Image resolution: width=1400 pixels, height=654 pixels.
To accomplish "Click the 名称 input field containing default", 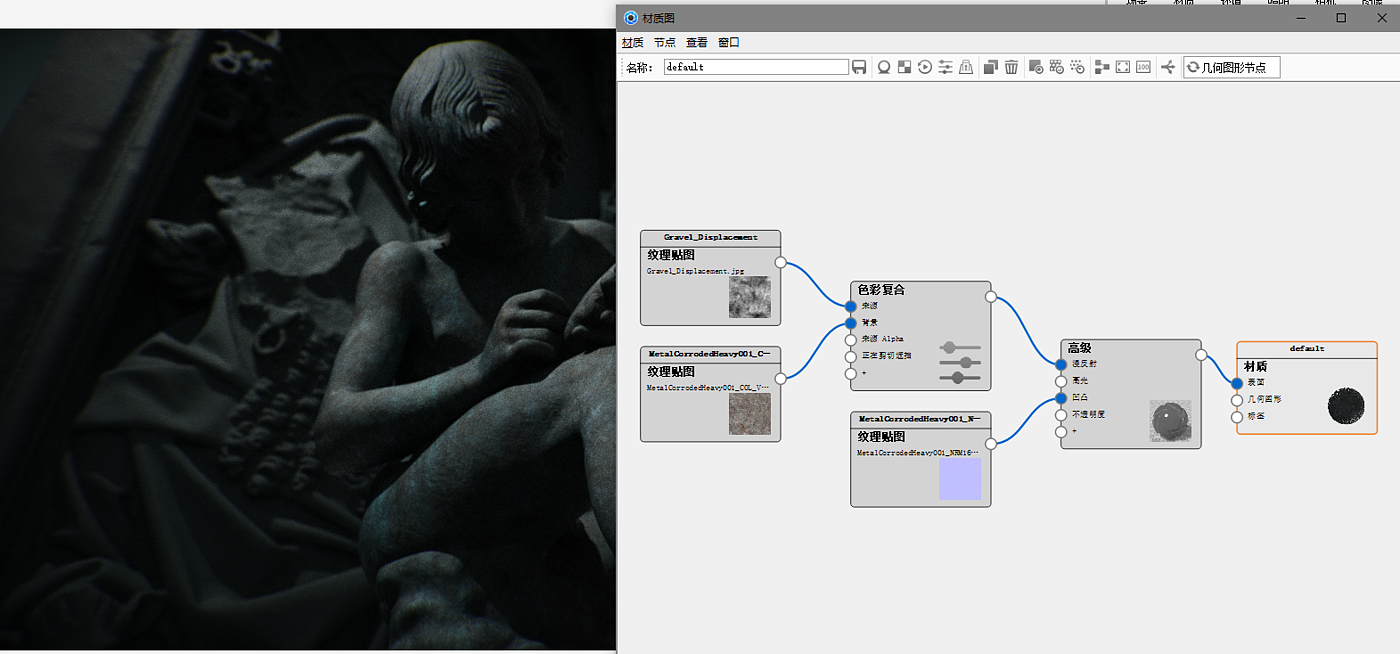I will click(756, 67).
